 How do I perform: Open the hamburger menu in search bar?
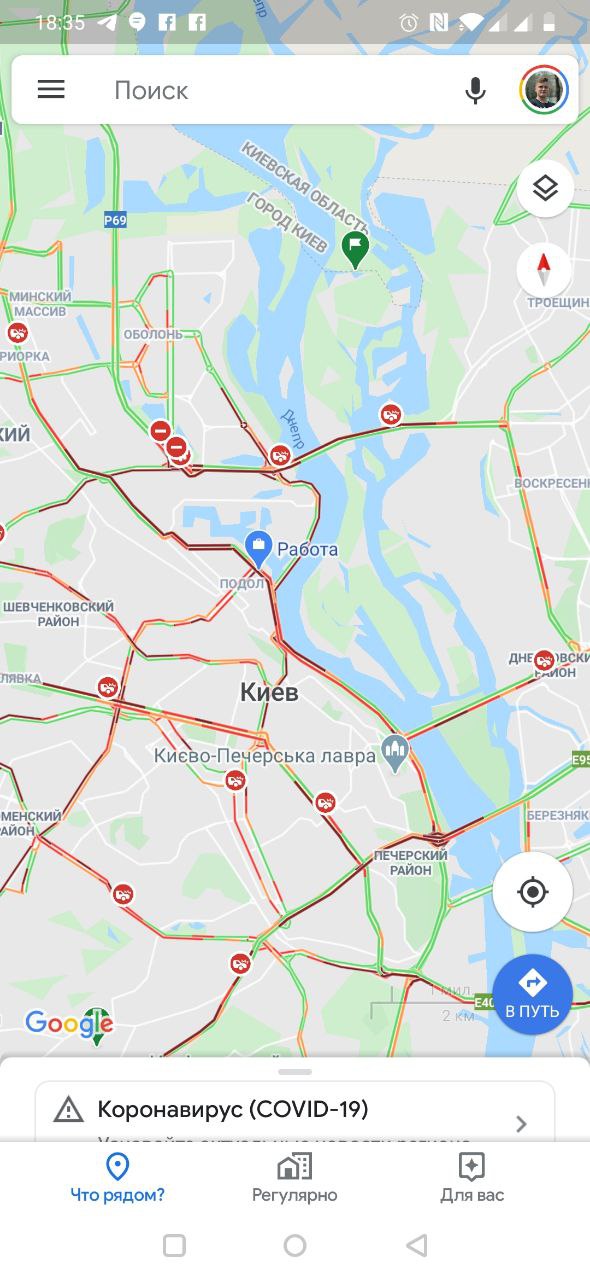click(x=51, y=90)
